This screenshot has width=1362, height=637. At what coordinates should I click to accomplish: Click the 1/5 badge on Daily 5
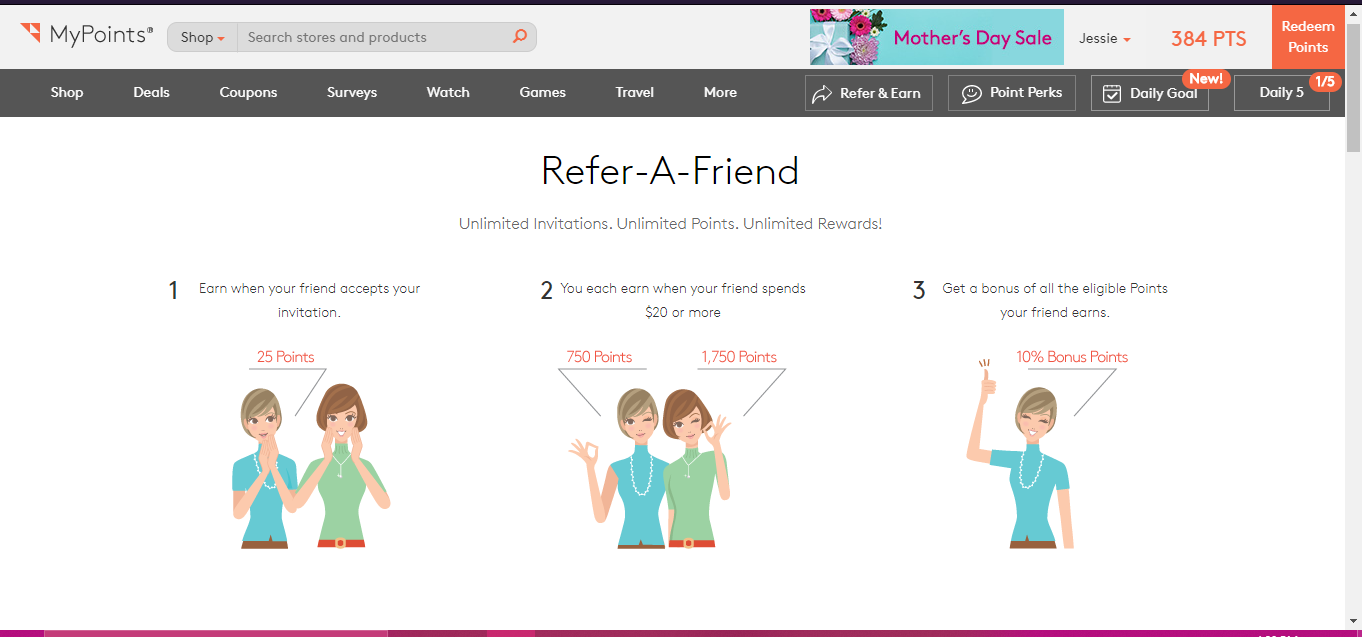pyautogui.click(x=1324, y=81)
